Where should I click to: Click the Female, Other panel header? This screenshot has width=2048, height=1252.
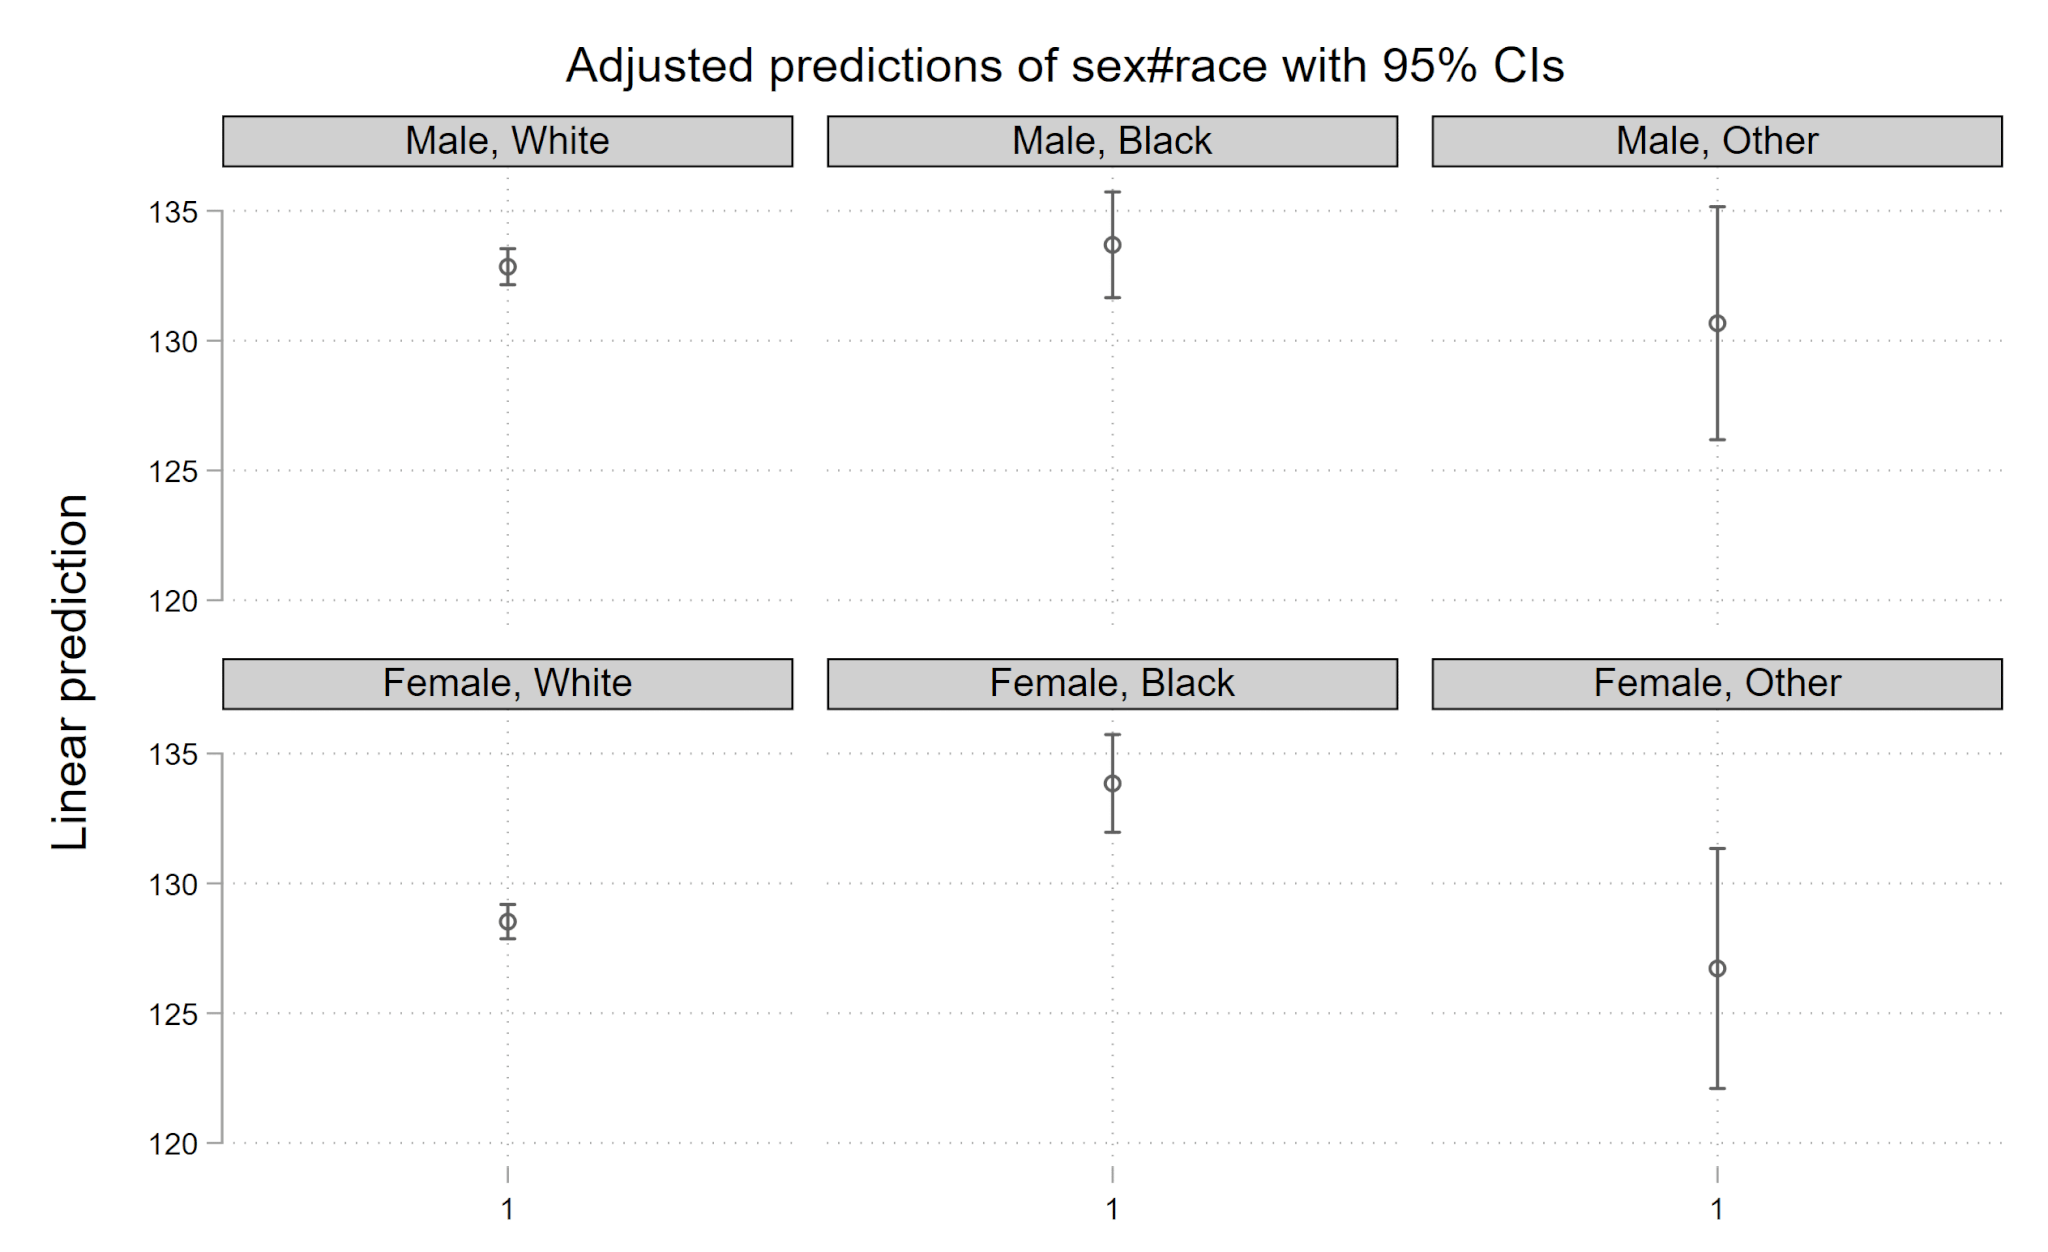[1717, 684]
